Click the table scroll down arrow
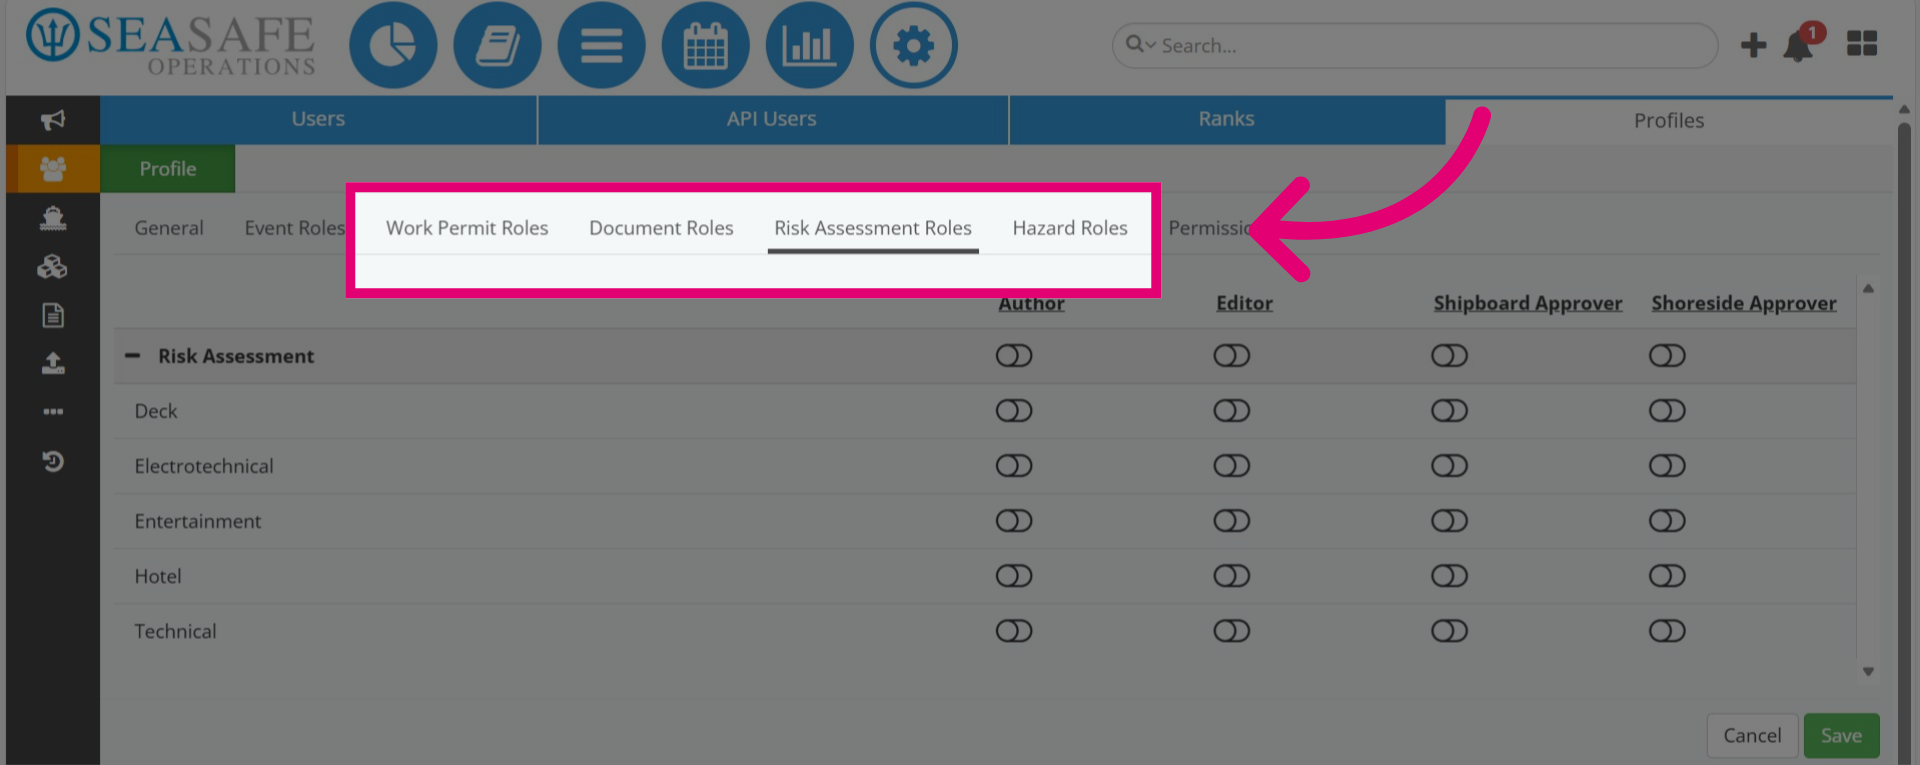Screen dimensions: 1920x765 [1868, 672]
